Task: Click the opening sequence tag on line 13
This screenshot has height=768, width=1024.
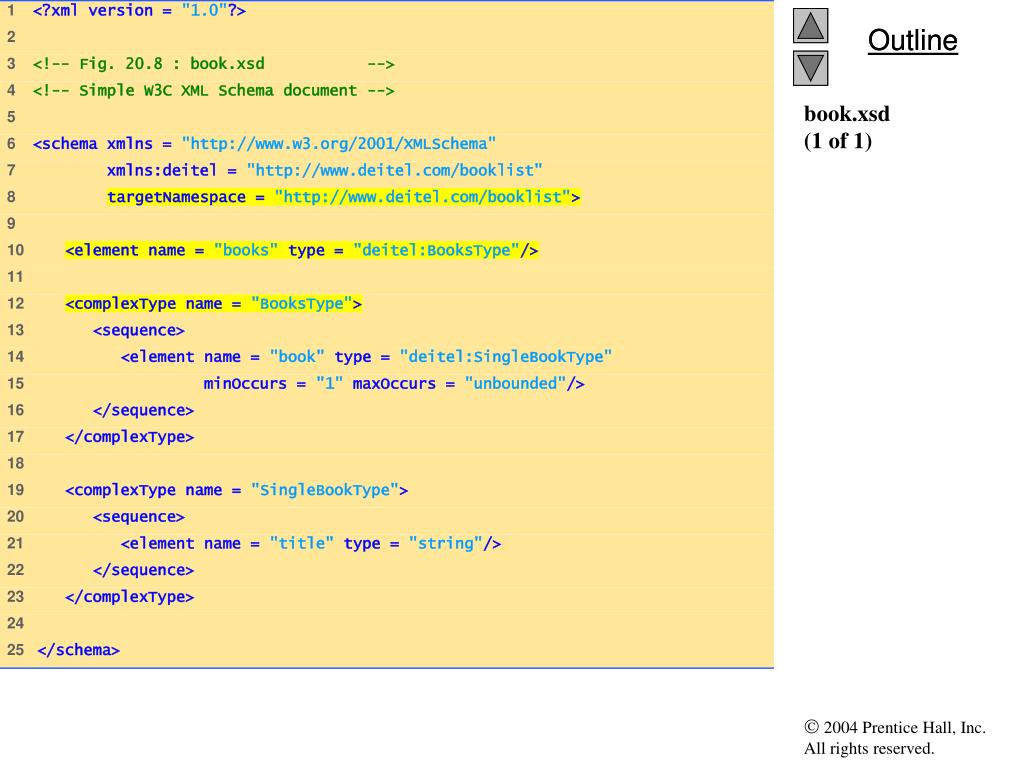Action: click(138, 330)
